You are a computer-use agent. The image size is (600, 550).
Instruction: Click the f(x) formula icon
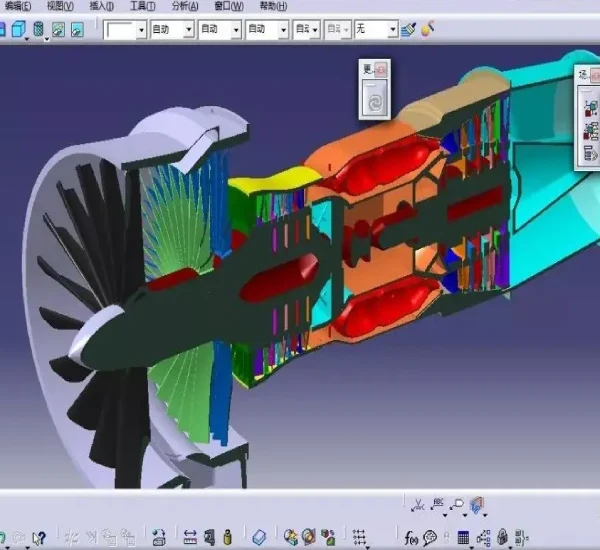tap(411, 539)
